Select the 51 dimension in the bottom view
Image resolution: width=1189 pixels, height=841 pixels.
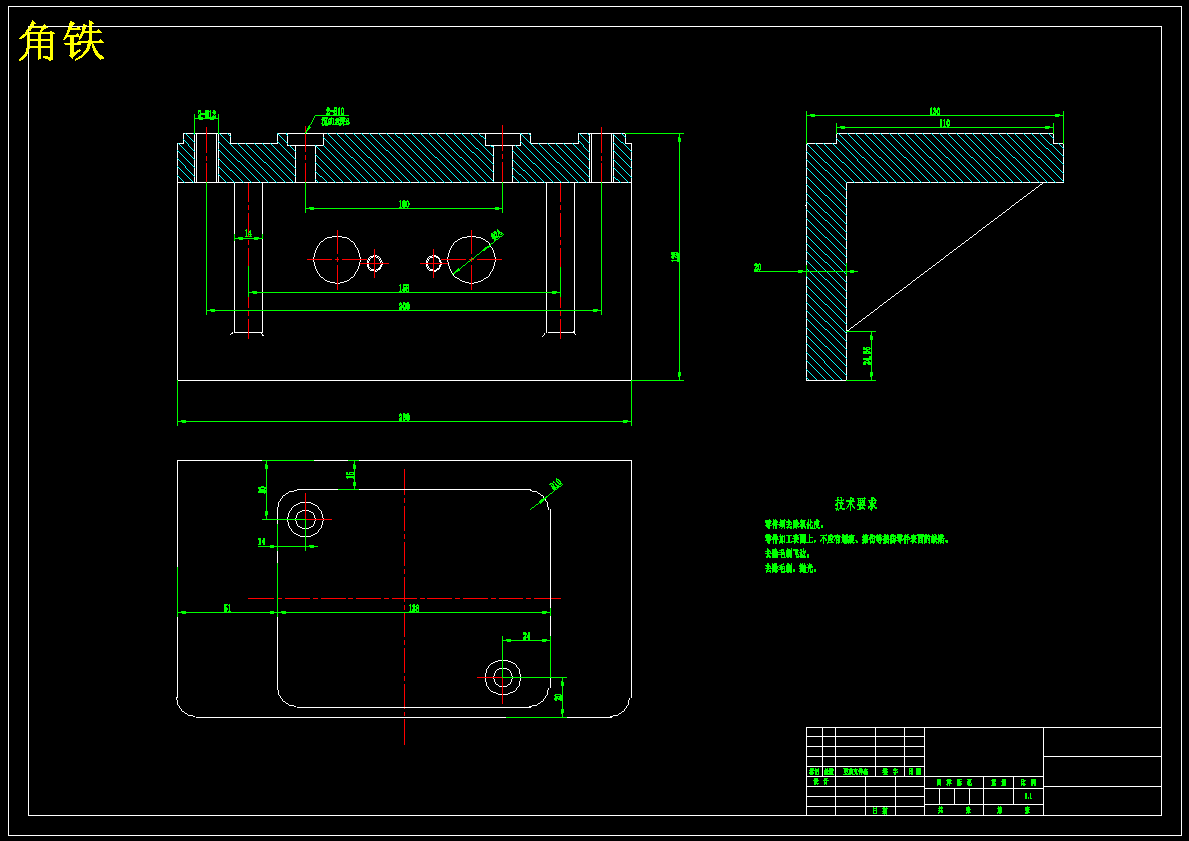227,608
